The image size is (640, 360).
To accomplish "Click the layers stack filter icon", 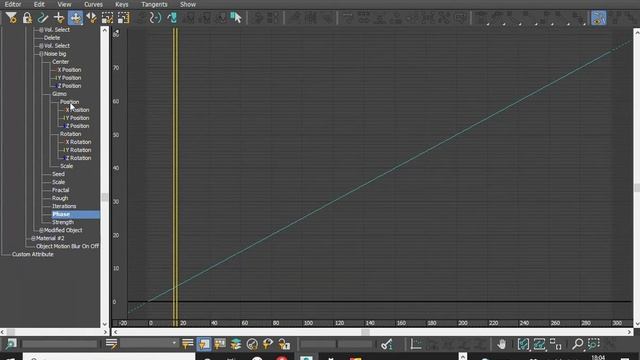I will point(236,344).
